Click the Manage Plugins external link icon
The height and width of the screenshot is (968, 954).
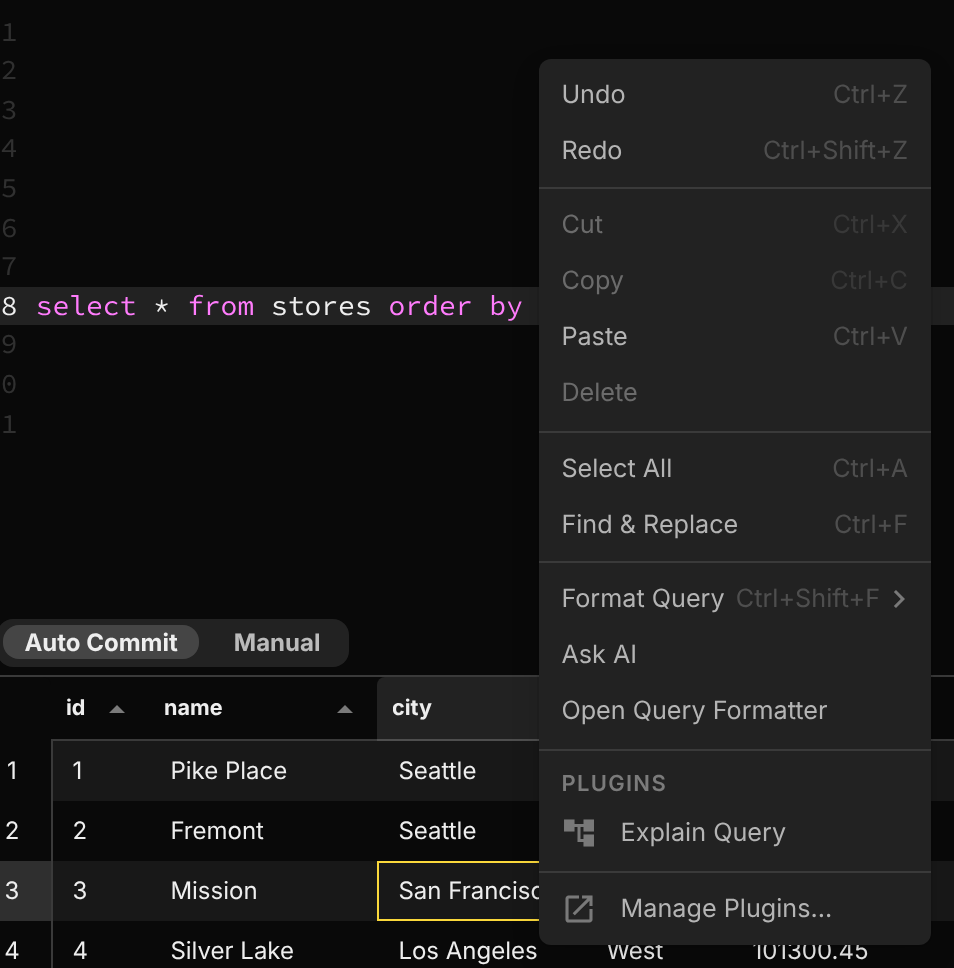tap(579, 909)
